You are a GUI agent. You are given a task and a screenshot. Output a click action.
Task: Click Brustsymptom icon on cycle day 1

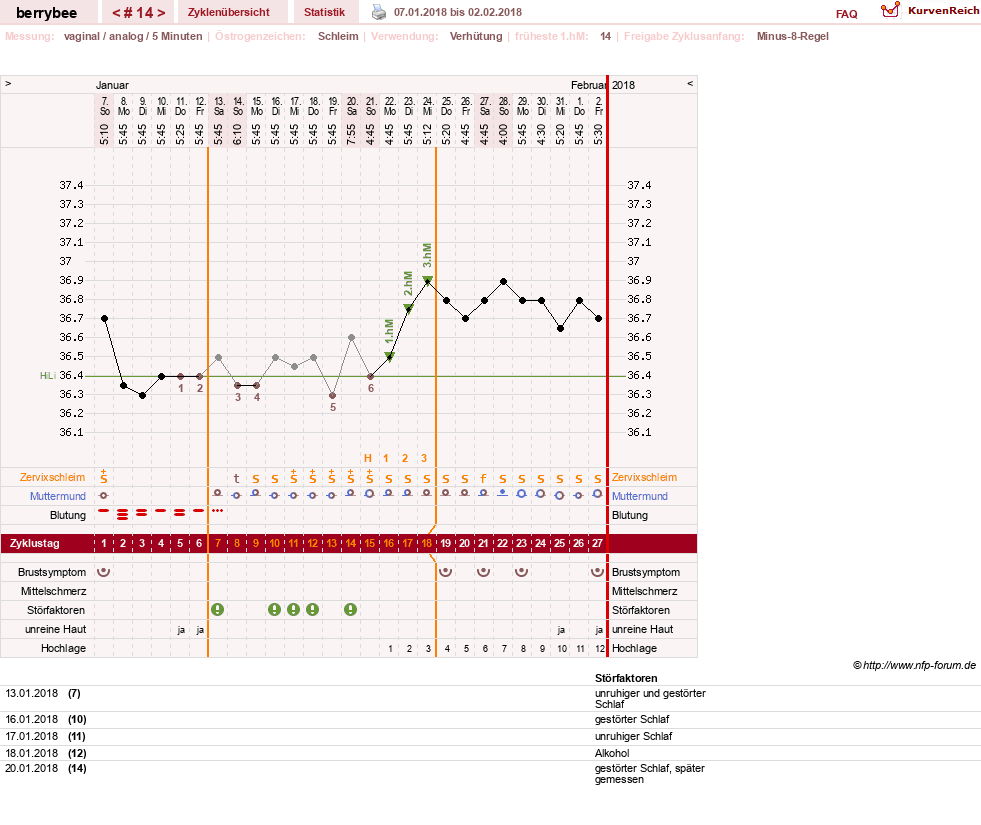point(104,572)
